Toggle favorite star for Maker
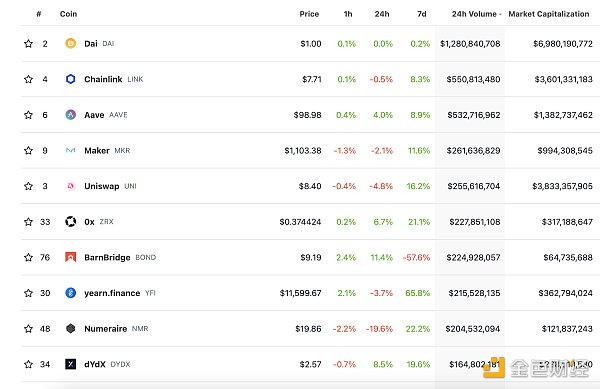The width and height of the screenshot is (600, 389). tap(28, 150)
